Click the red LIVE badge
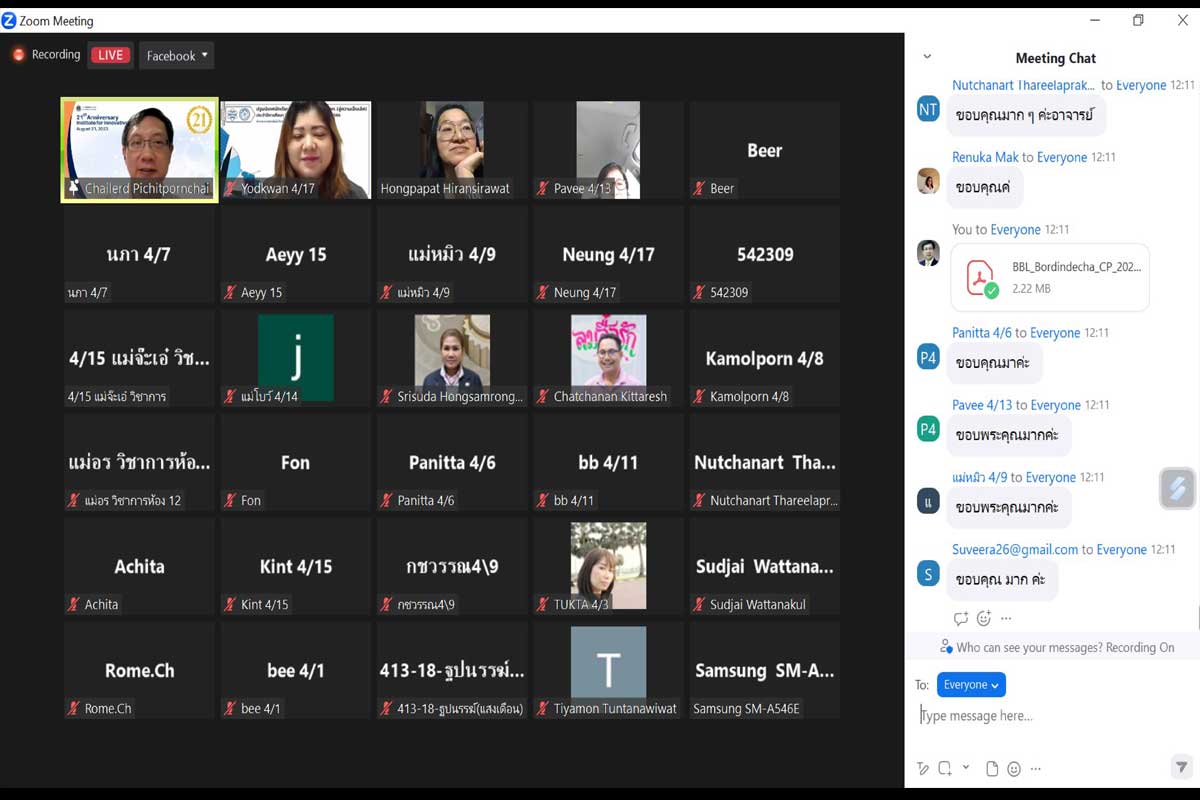The width and height of the screenshot is (1200, 800). pos(110,55)
